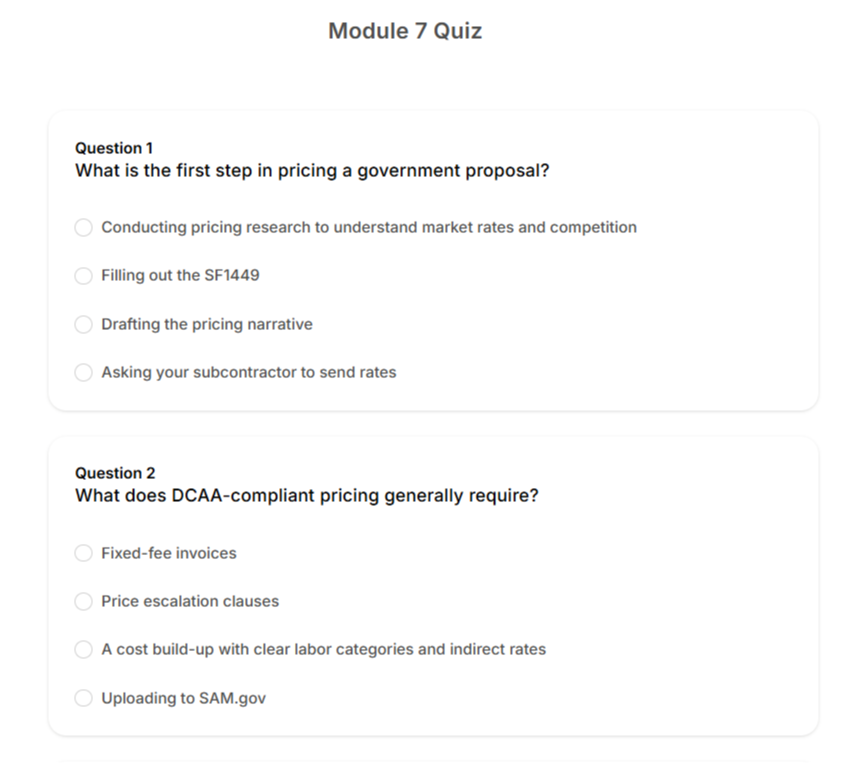Click the question text about first pricing step
This screenshot has width=855, height=763.
312,171
